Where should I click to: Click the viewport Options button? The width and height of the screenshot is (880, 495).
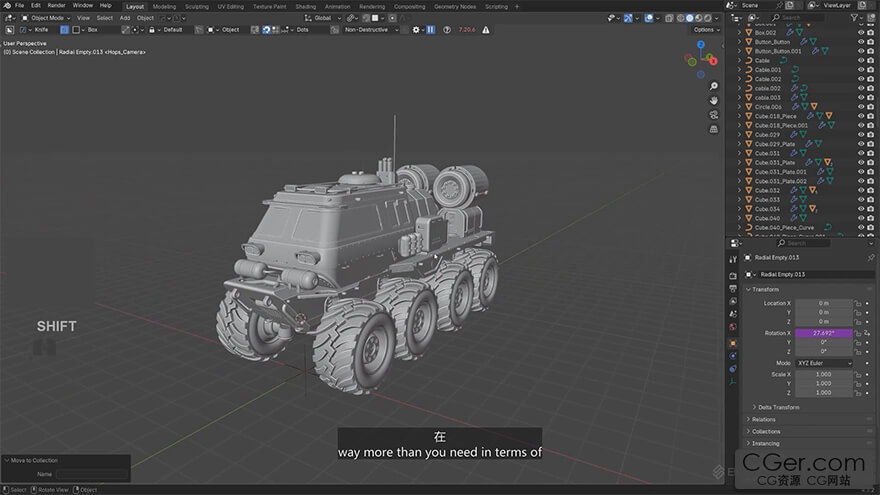click(705, 30)
